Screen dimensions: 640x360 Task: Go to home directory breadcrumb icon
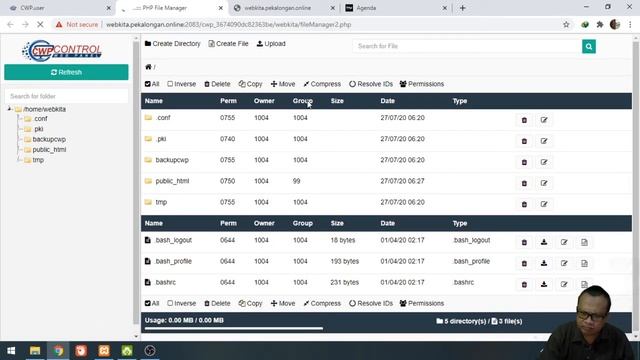click(148, 67)
